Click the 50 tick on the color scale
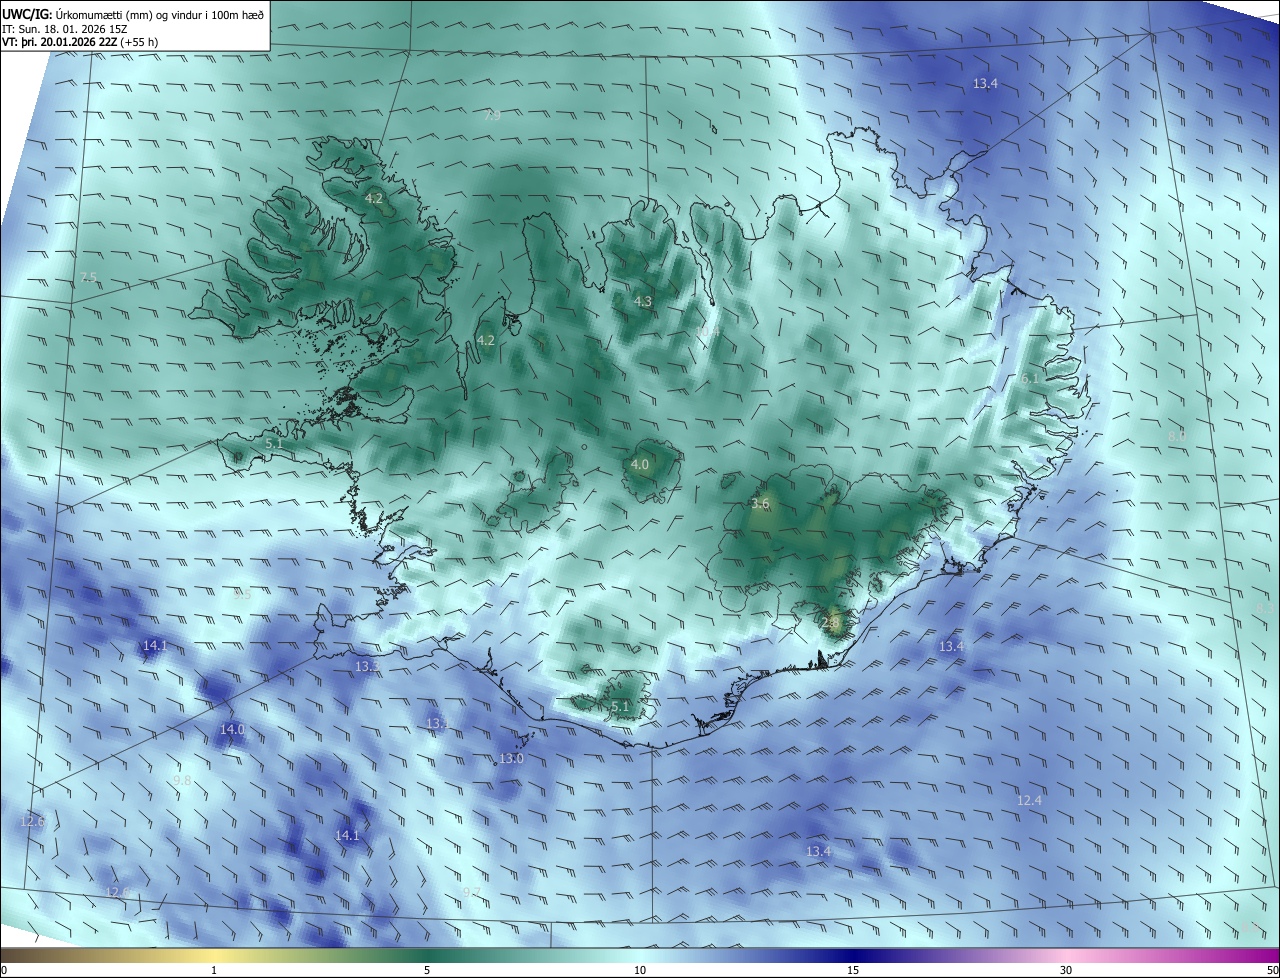 (1272, 970)
